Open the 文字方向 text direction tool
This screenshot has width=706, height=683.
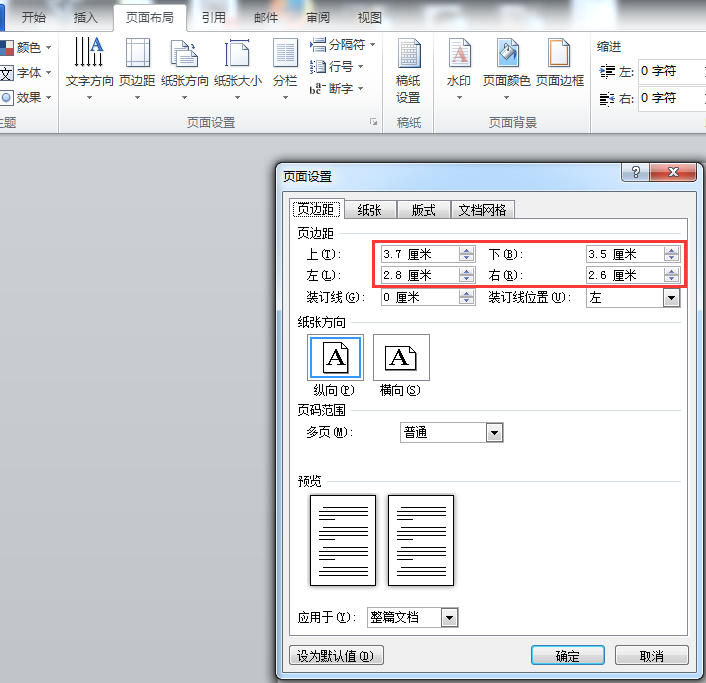click(x=89, y=68)
